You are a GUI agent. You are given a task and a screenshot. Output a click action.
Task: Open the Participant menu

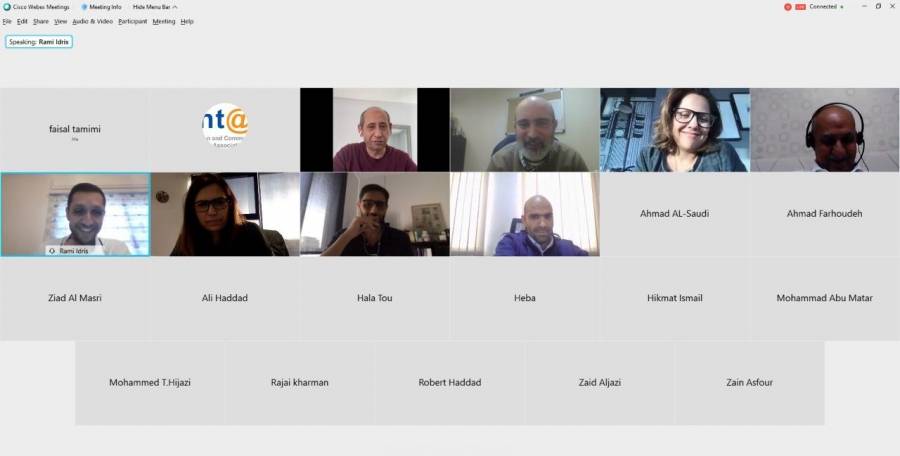[133, 21]
